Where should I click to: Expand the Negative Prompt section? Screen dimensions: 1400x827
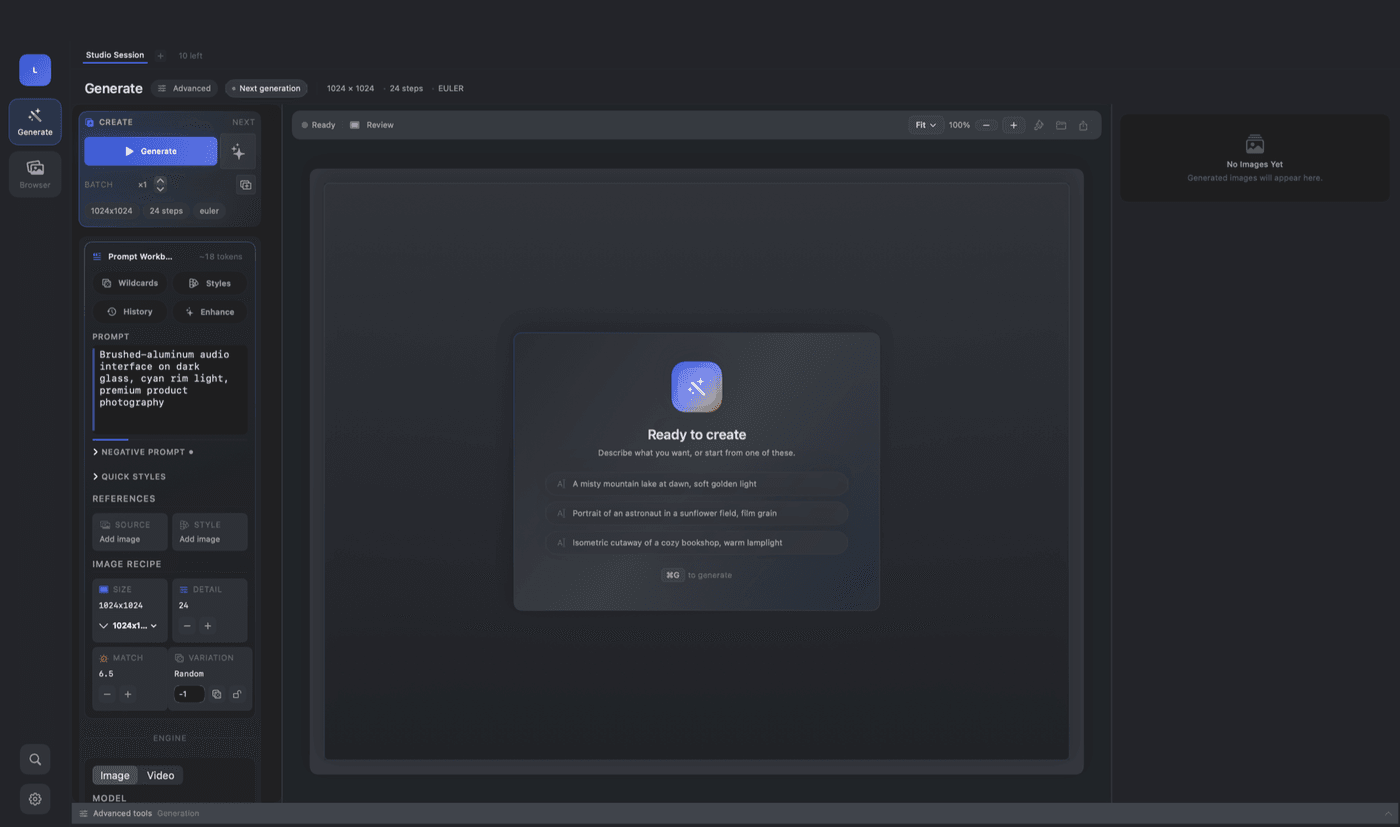143,452
